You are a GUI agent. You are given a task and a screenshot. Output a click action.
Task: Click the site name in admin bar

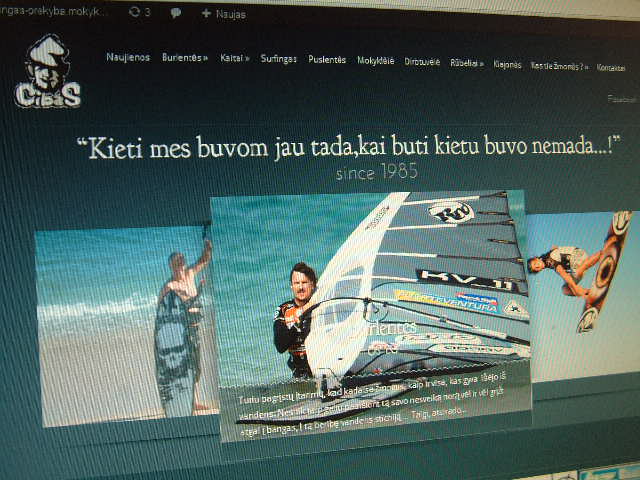(55, 12)
